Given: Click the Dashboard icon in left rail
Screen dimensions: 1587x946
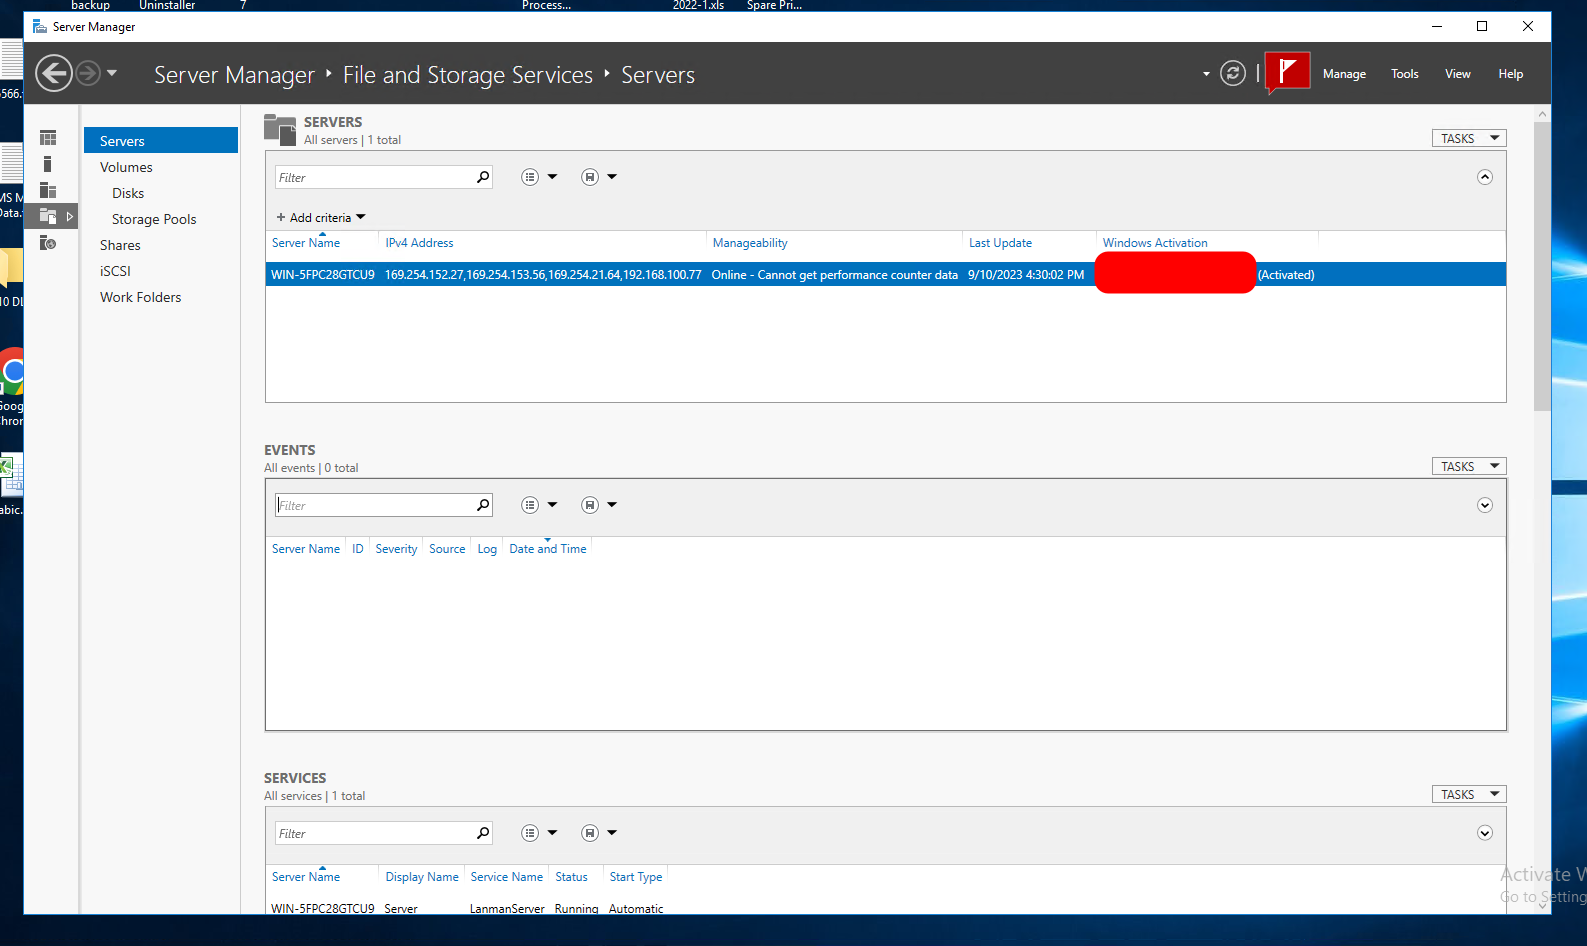Looking at the screenshot, I should click(x=48, y=138).
